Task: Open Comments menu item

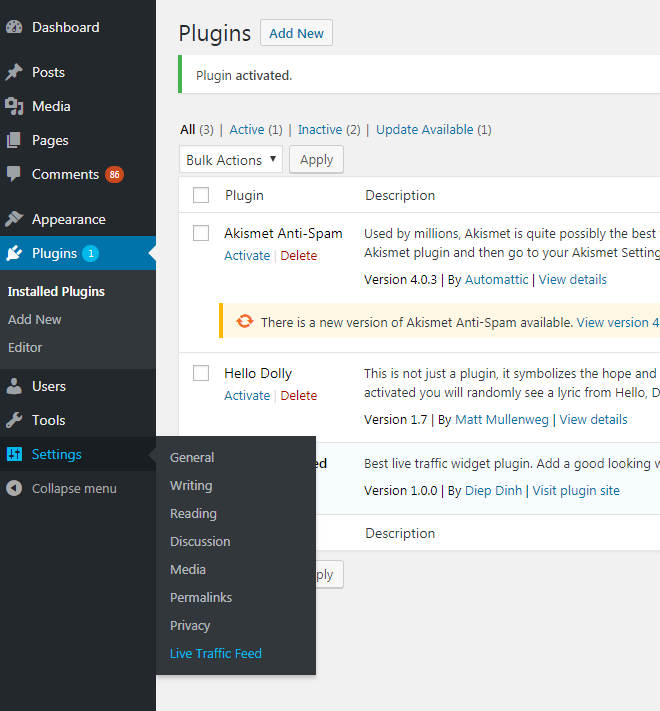Action: [x=65, y=174]
